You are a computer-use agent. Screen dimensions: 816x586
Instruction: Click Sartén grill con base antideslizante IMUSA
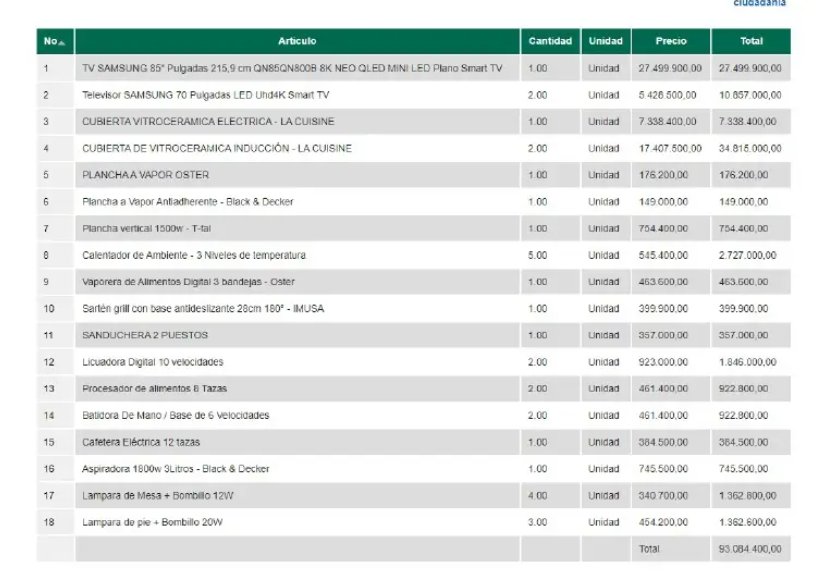coord(203,309)
